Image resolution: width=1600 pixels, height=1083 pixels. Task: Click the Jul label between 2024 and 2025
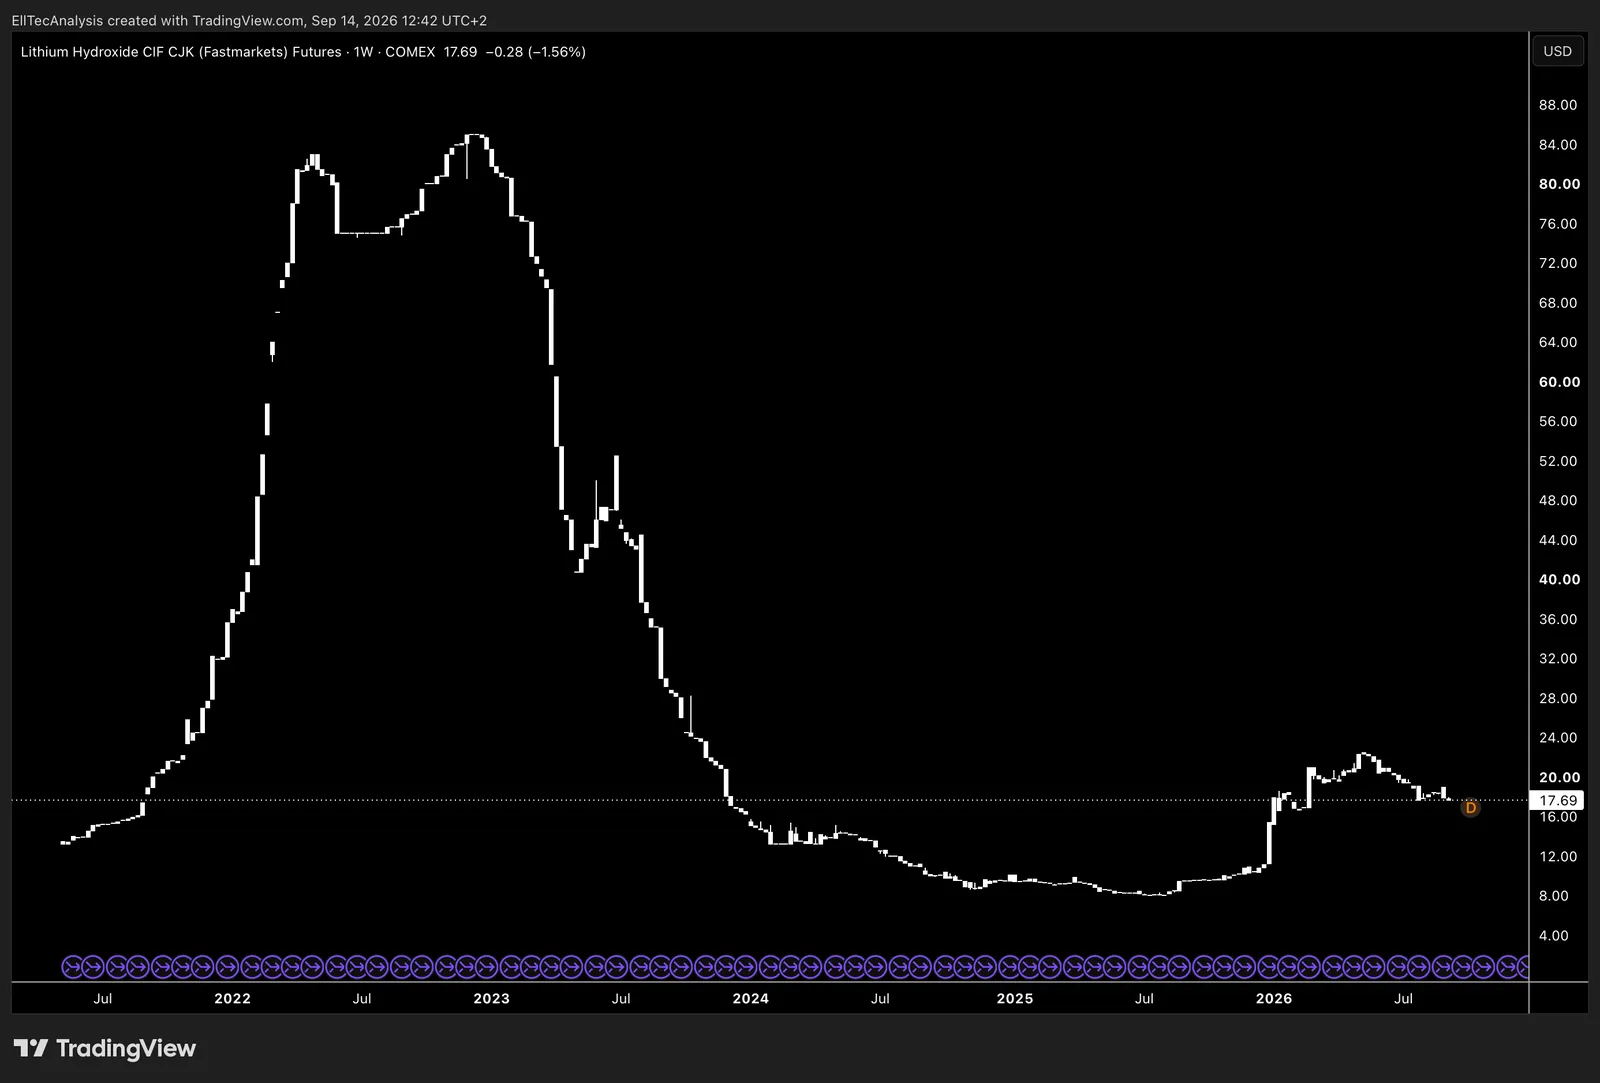(x=880, y=998)
